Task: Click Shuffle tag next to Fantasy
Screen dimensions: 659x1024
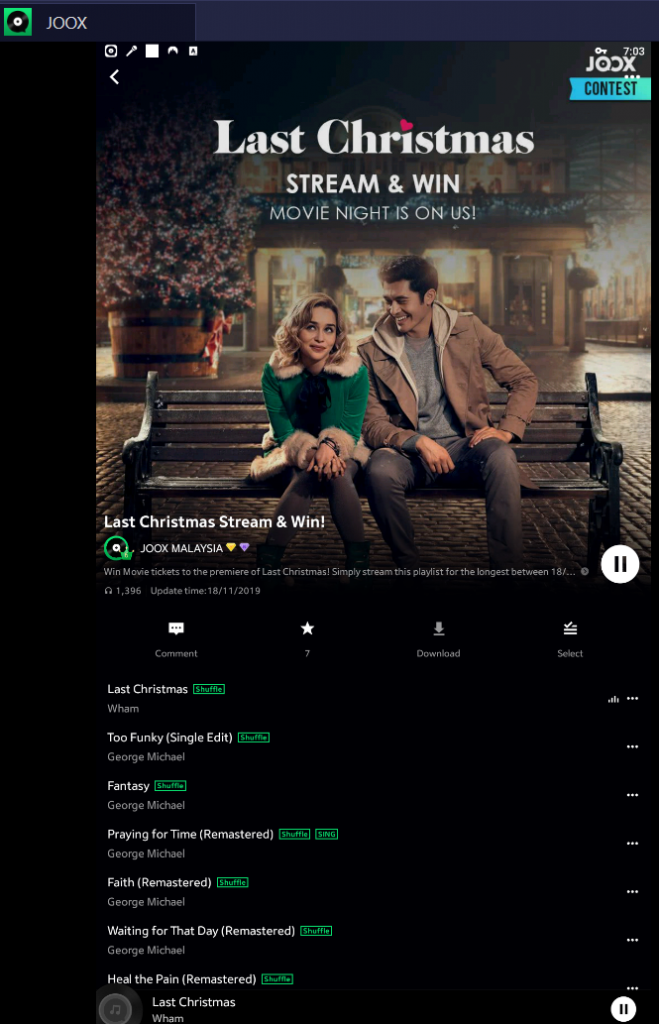Action: (170, 786)
